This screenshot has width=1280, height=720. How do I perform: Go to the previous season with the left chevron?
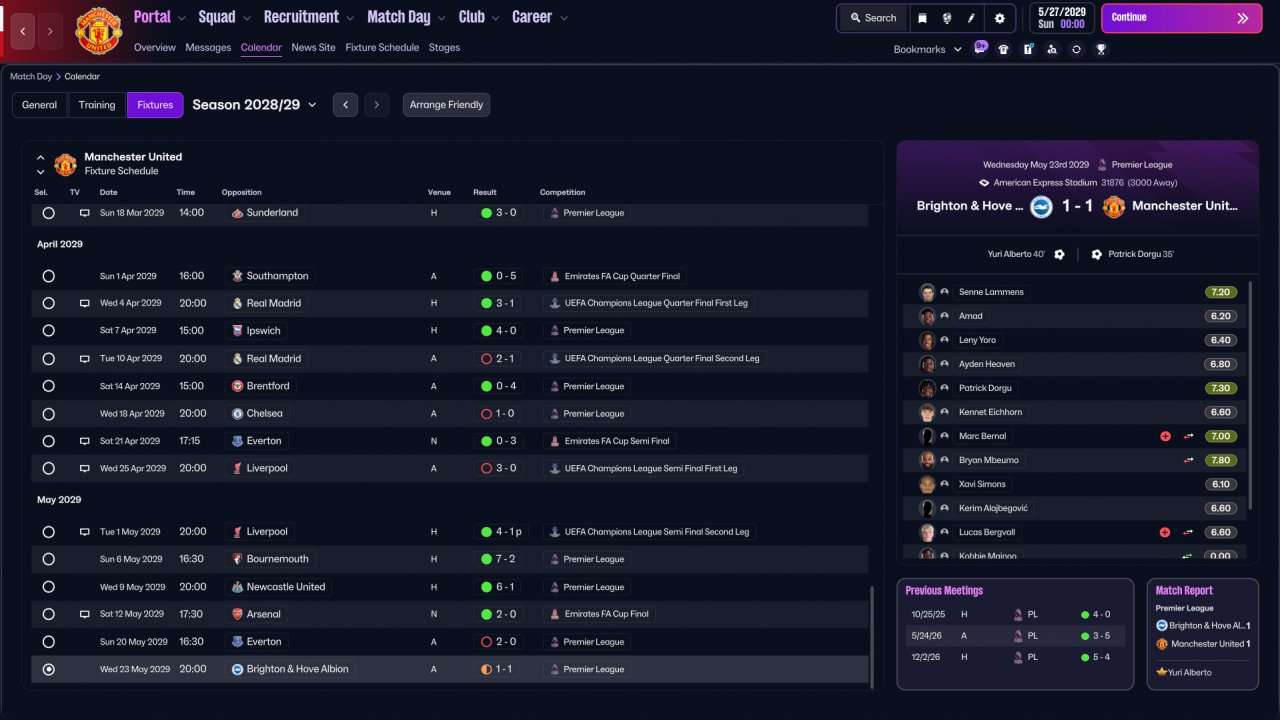(x=345, y=105)
